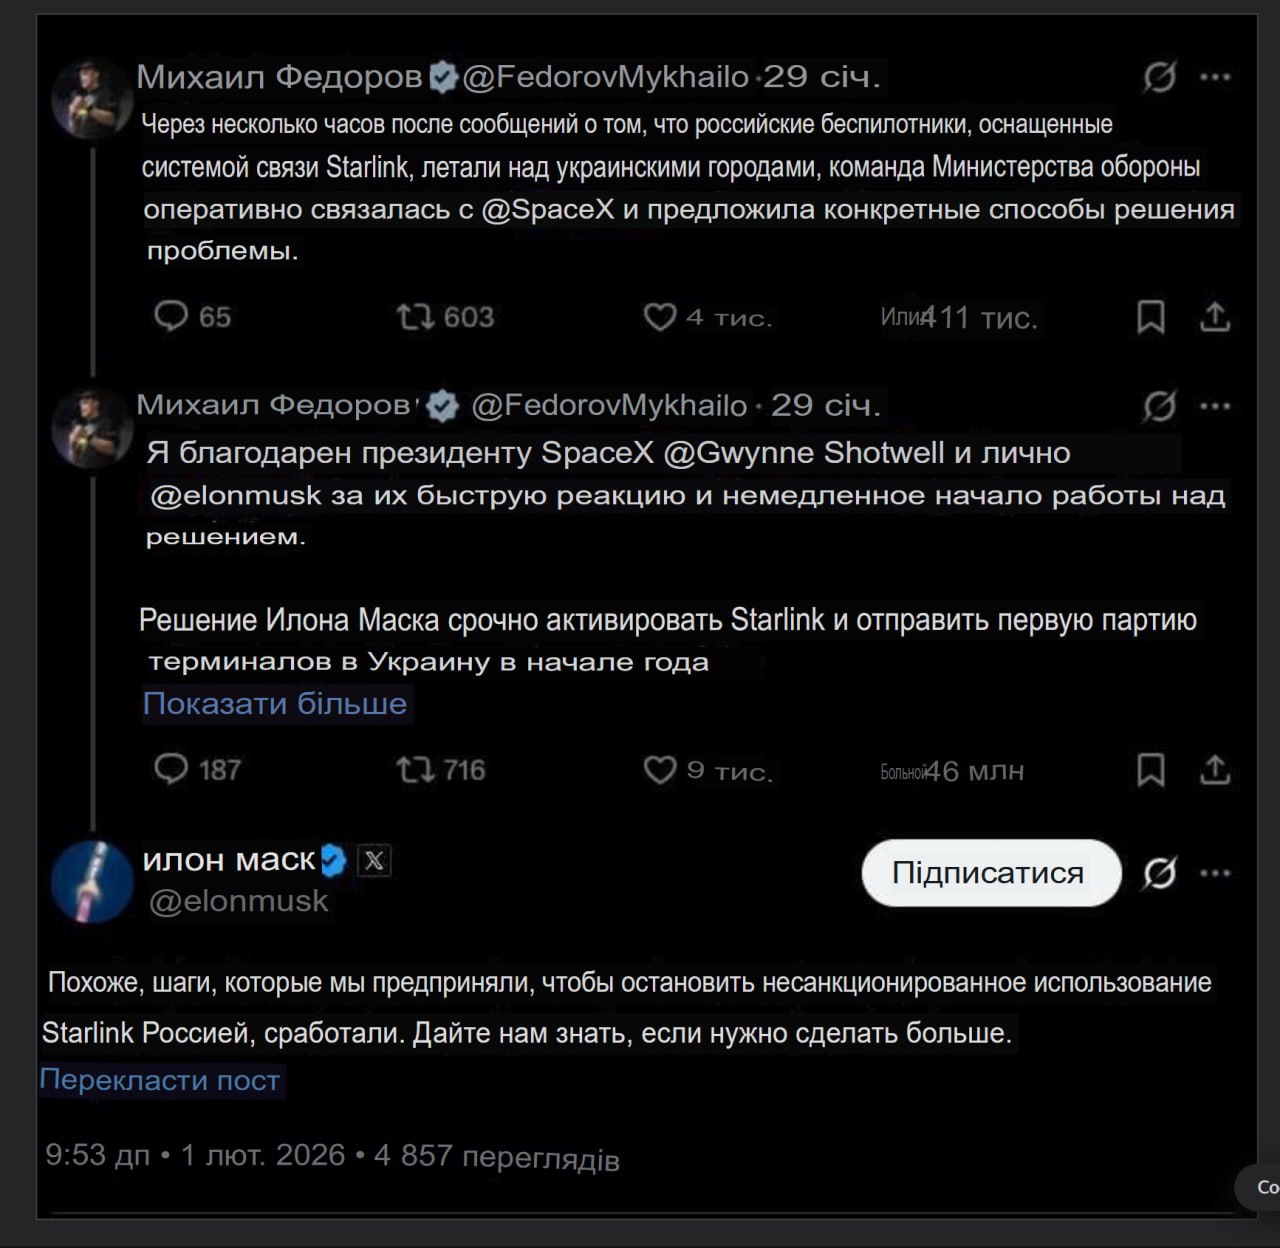Expand tweet with Показати більше
The height and width of the screenshot is (1248, 1280).
coord(275,704)
